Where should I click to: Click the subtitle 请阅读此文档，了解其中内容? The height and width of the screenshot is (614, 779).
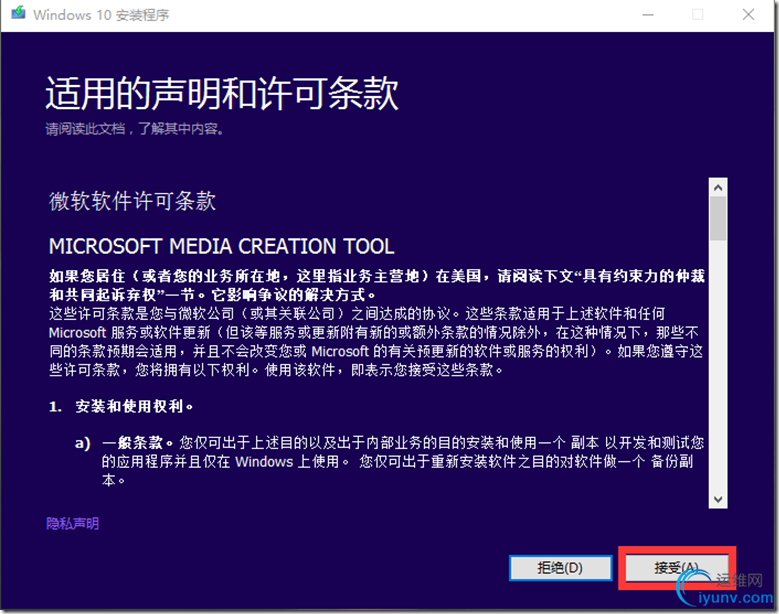[135, 129]
